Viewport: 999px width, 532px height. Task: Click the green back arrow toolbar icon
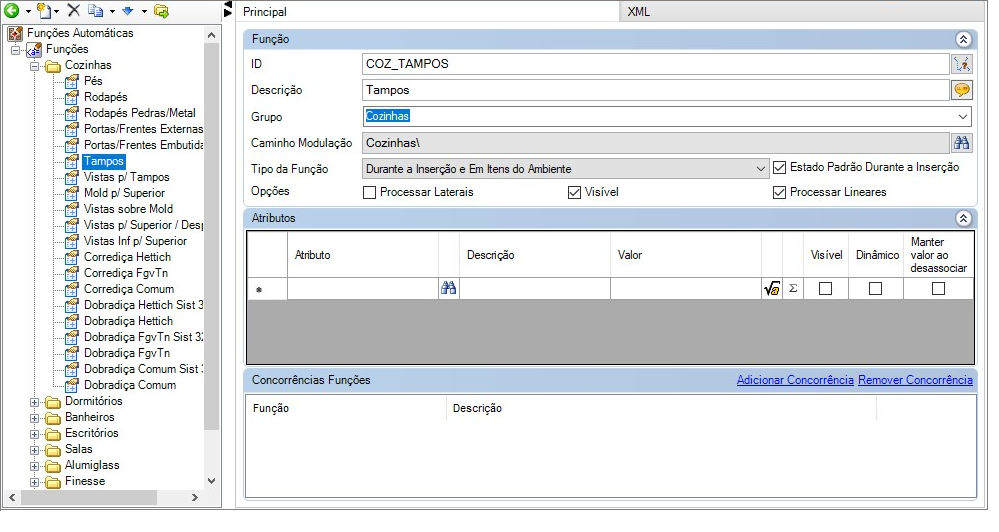[12, 11]
